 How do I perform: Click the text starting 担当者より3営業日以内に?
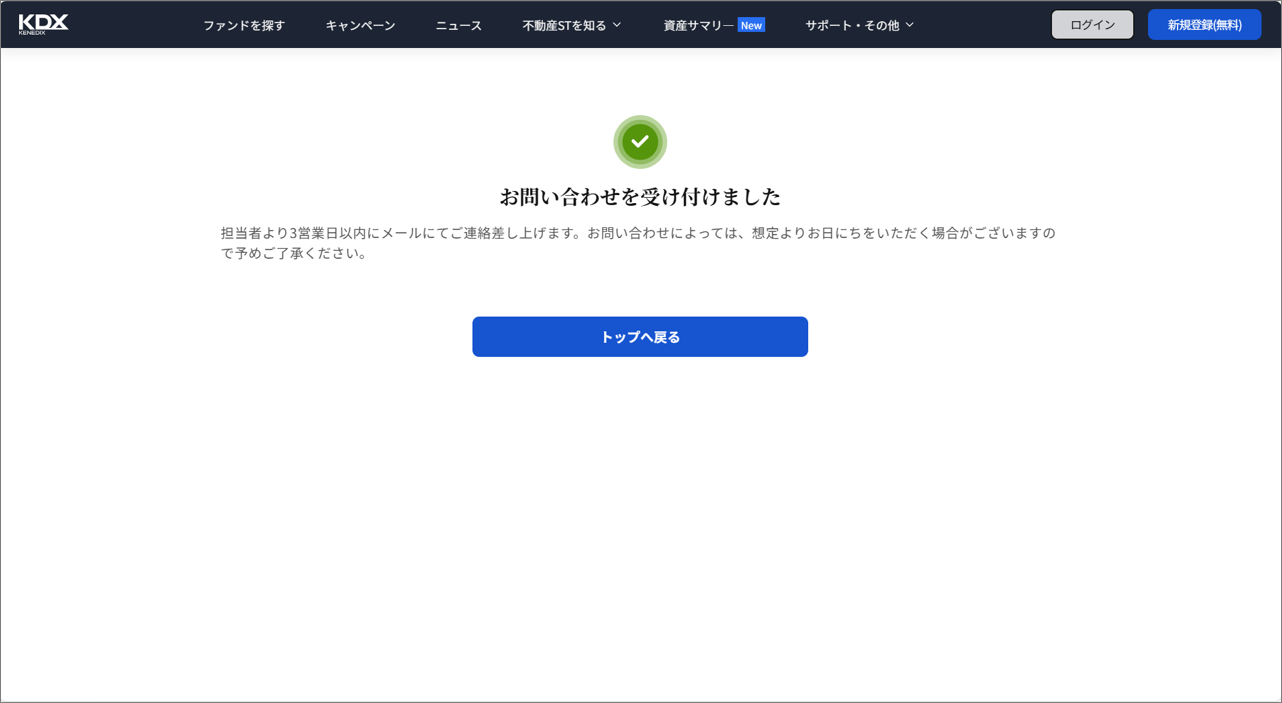tap(638, 242)
